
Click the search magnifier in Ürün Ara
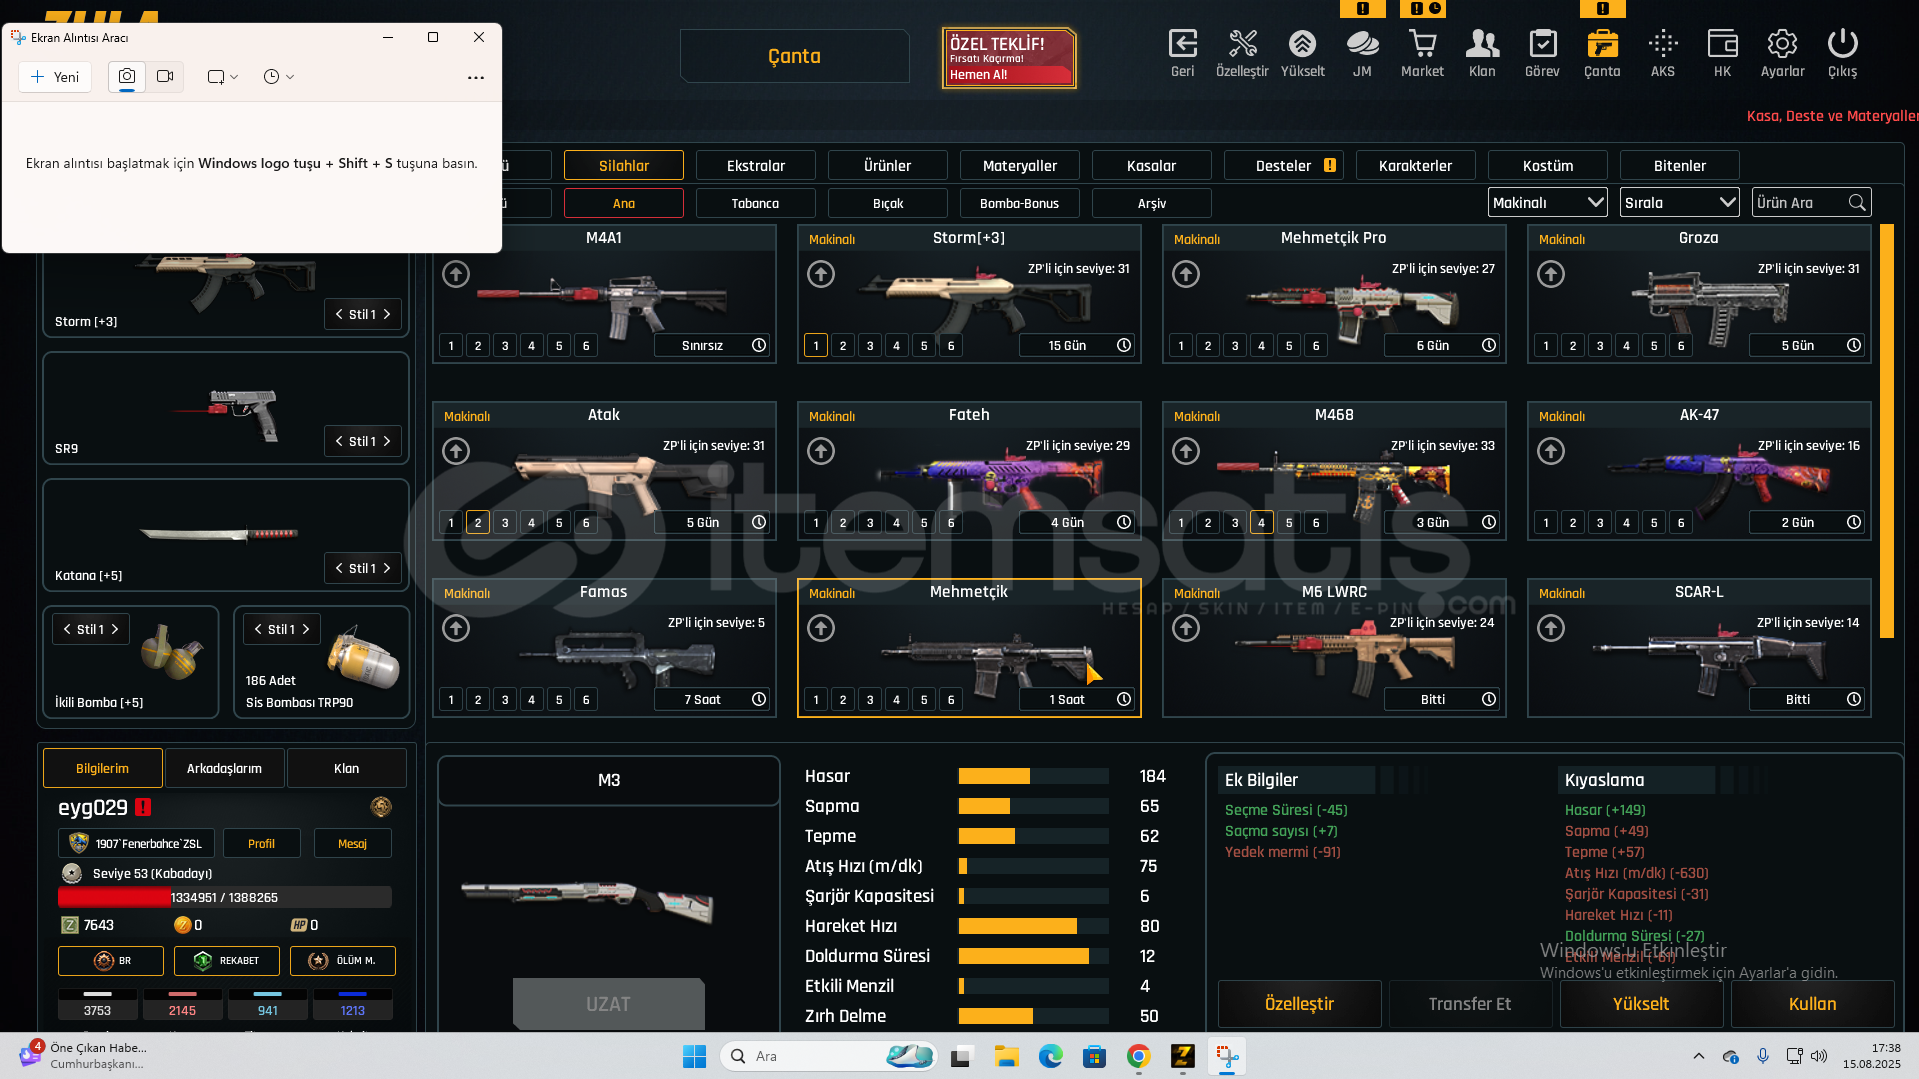[1857, 202]
